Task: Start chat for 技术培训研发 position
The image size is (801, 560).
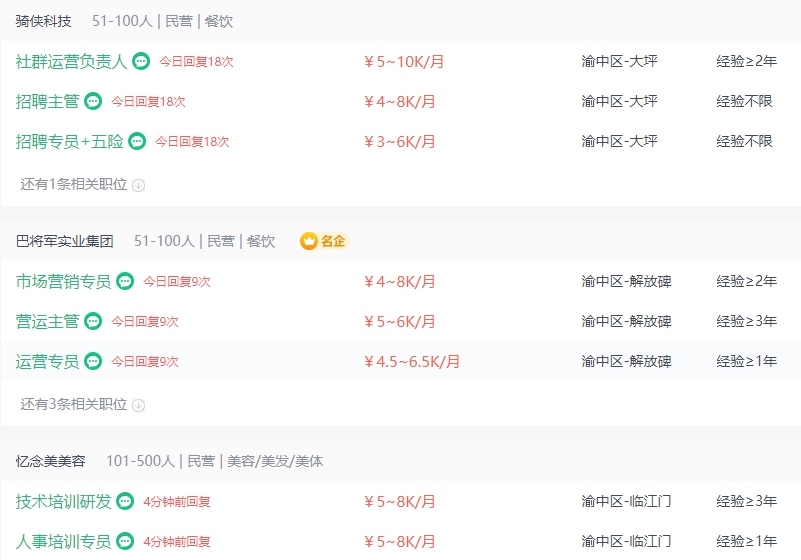Action: [x=125, y=501]
